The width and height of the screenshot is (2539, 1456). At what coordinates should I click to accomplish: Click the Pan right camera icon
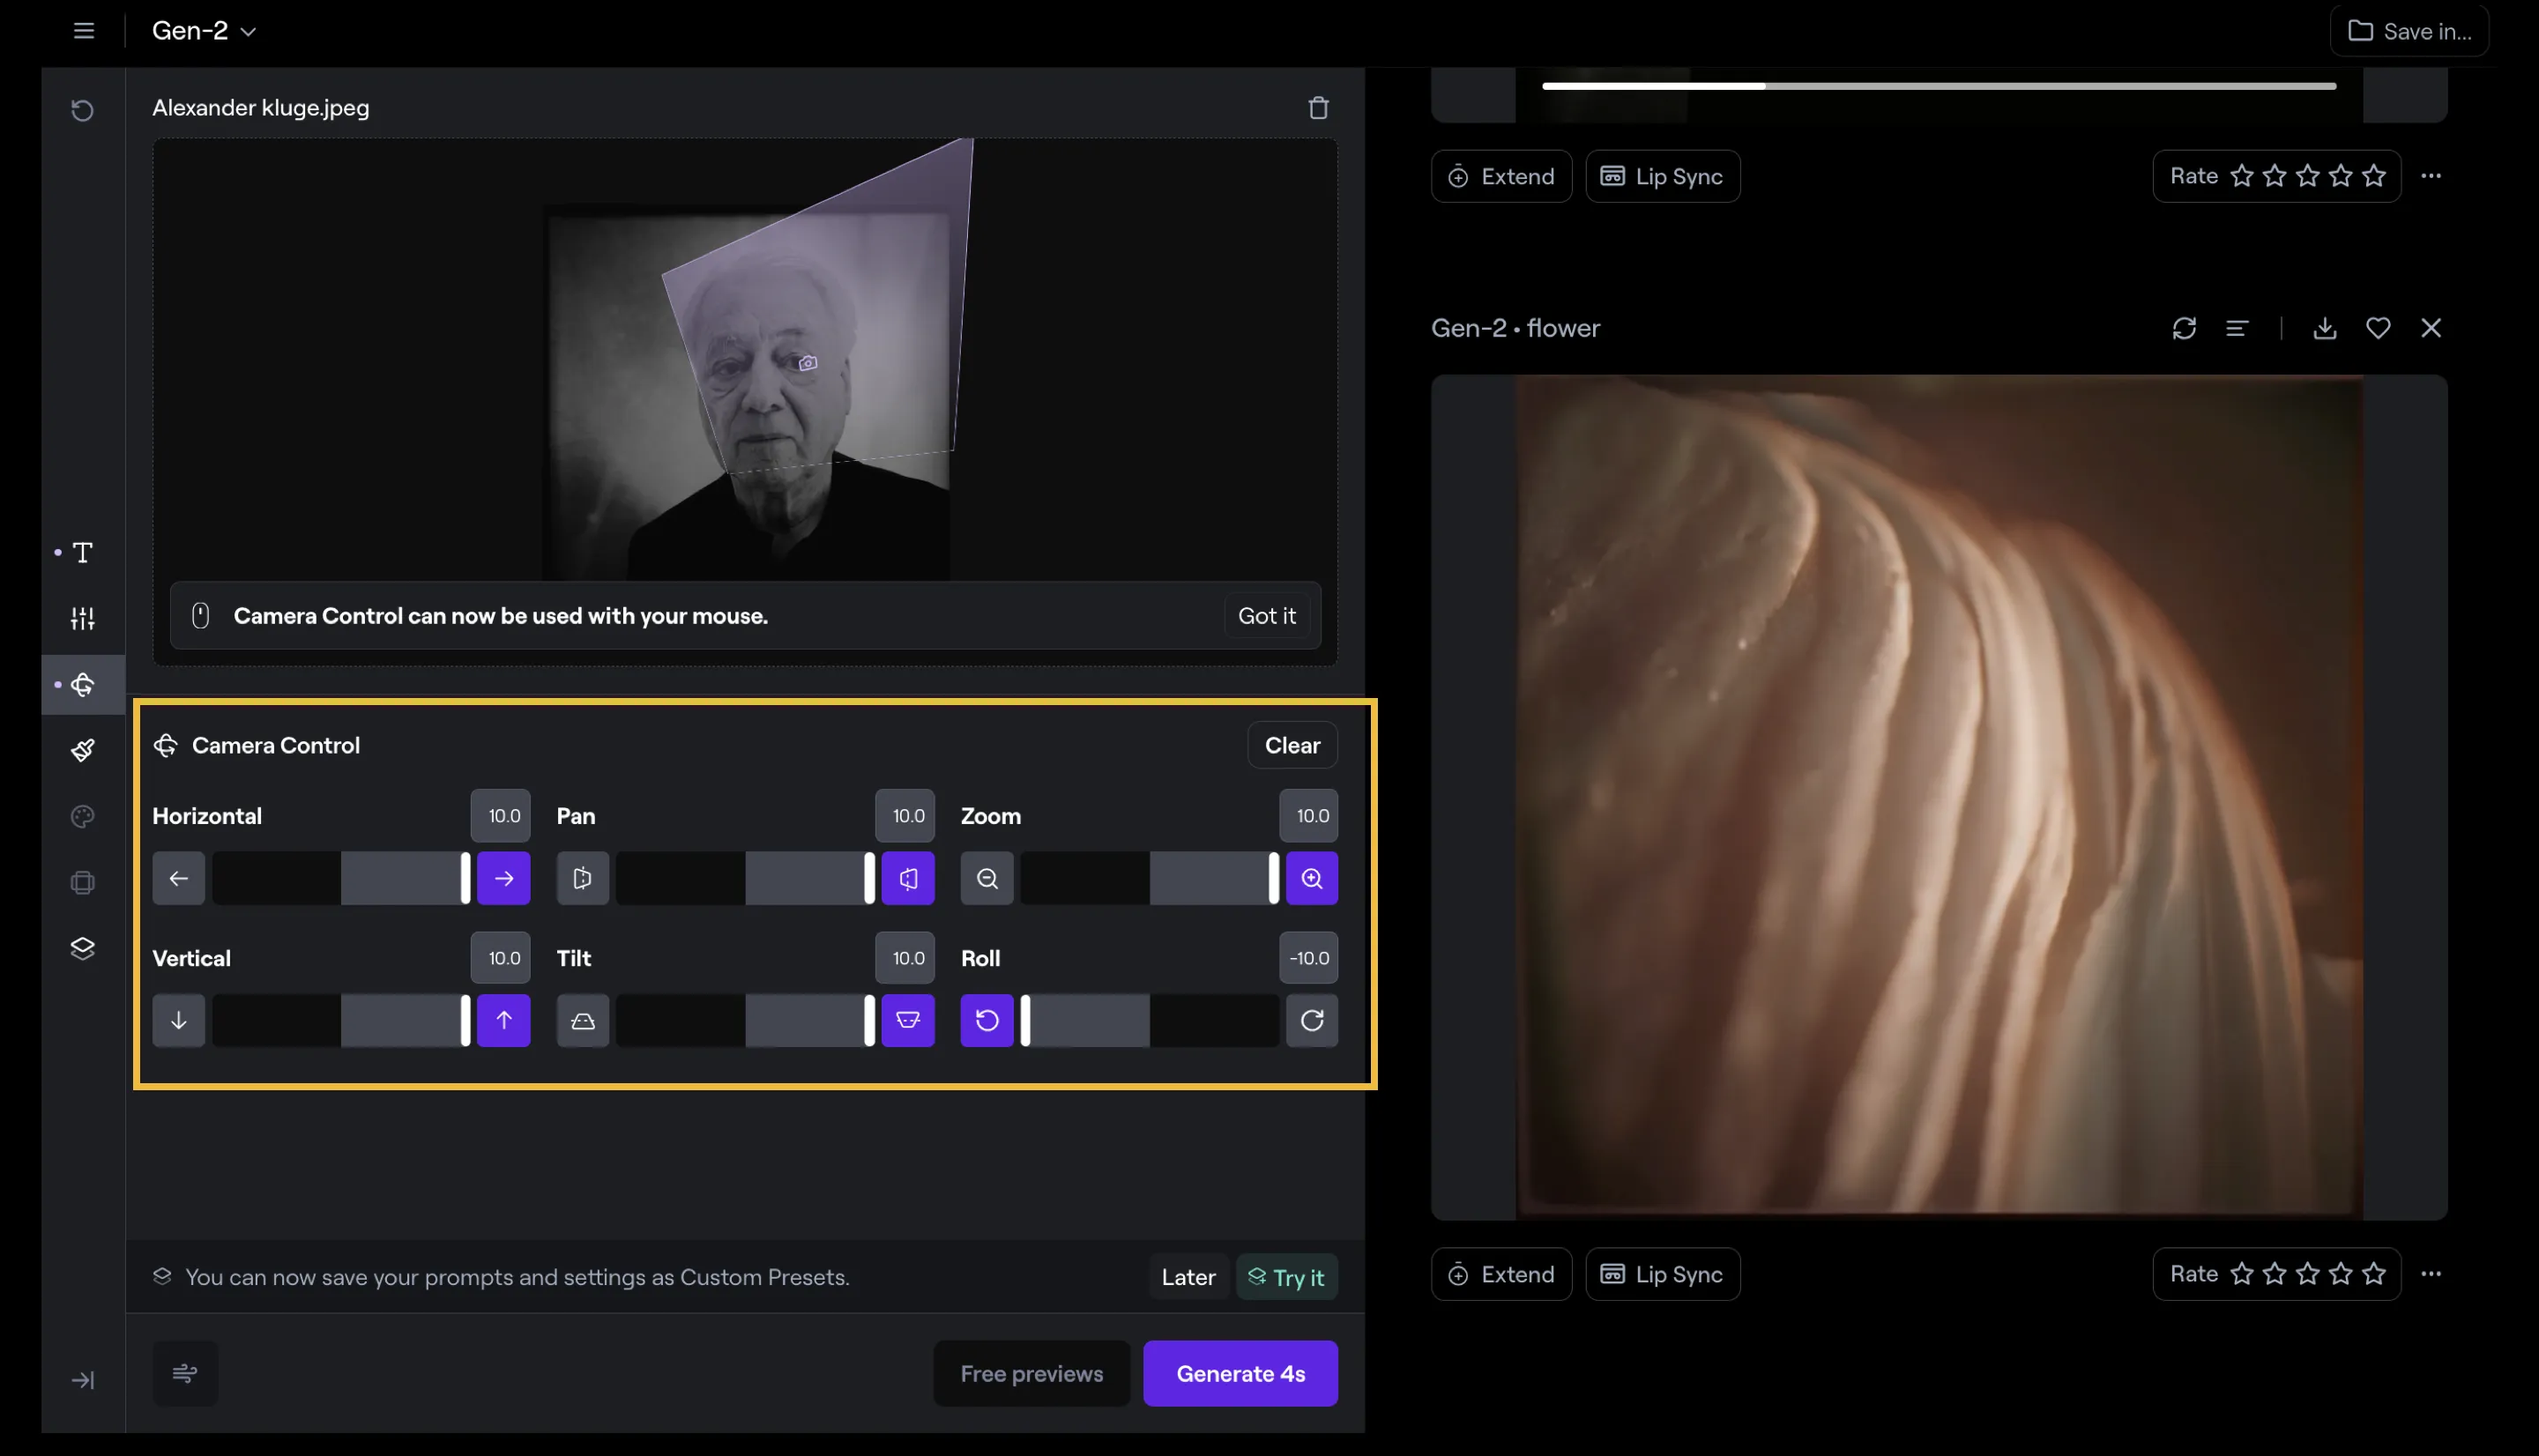908,878
